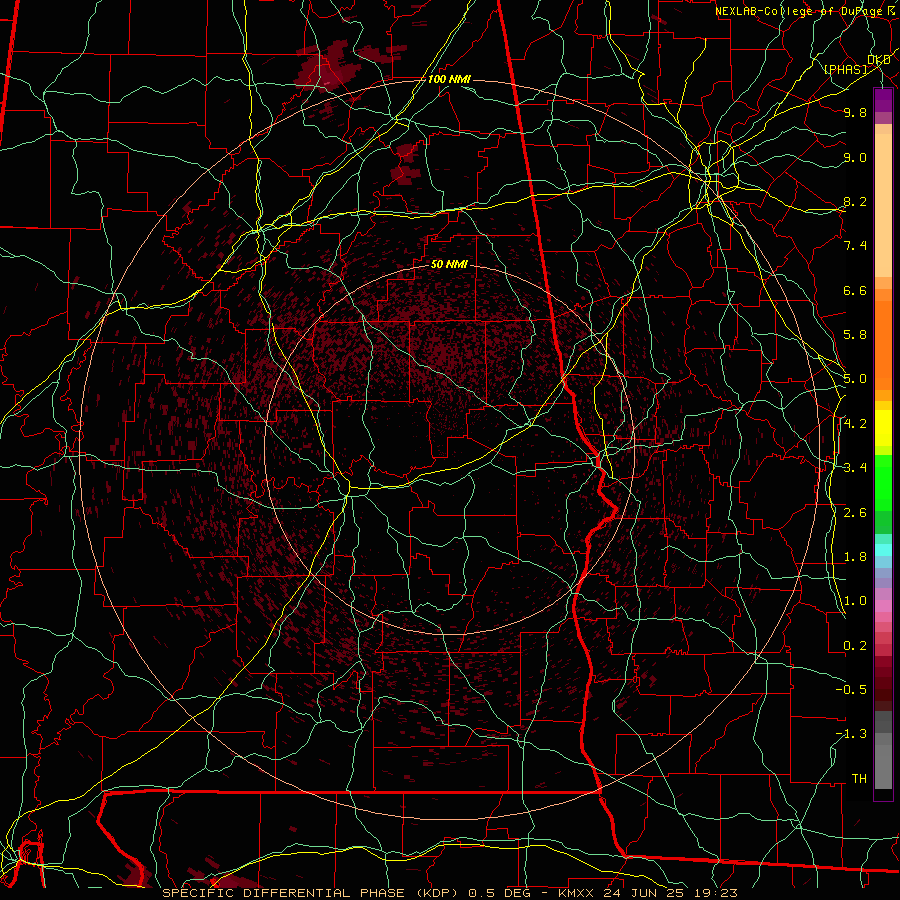Select the bright green color bar segment
Image resolution: width=900 pixels, height=900 pixels.
(883, 482)
